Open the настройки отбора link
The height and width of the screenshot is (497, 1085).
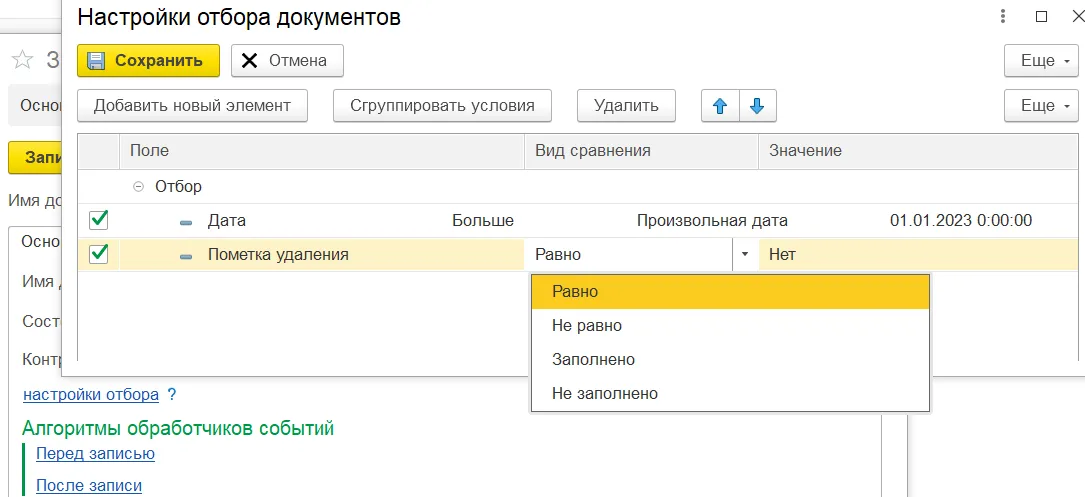click(91, 394)
